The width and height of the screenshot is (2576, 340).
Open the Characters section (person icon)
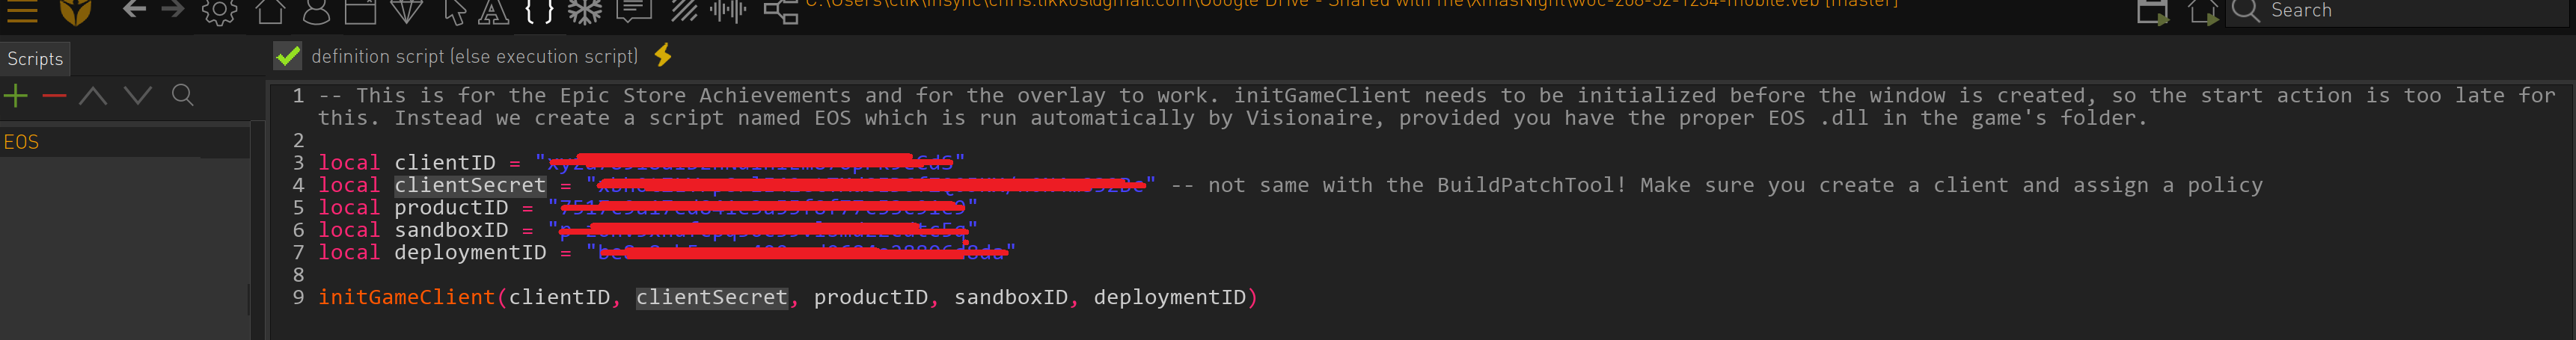tap(316, 11)
